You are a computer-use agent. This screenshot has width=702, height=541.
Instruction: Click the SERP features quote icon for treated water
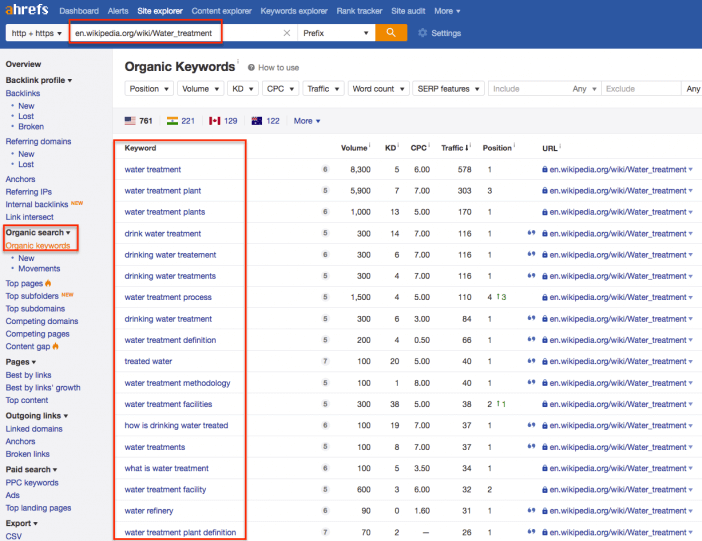pos(531,361)
